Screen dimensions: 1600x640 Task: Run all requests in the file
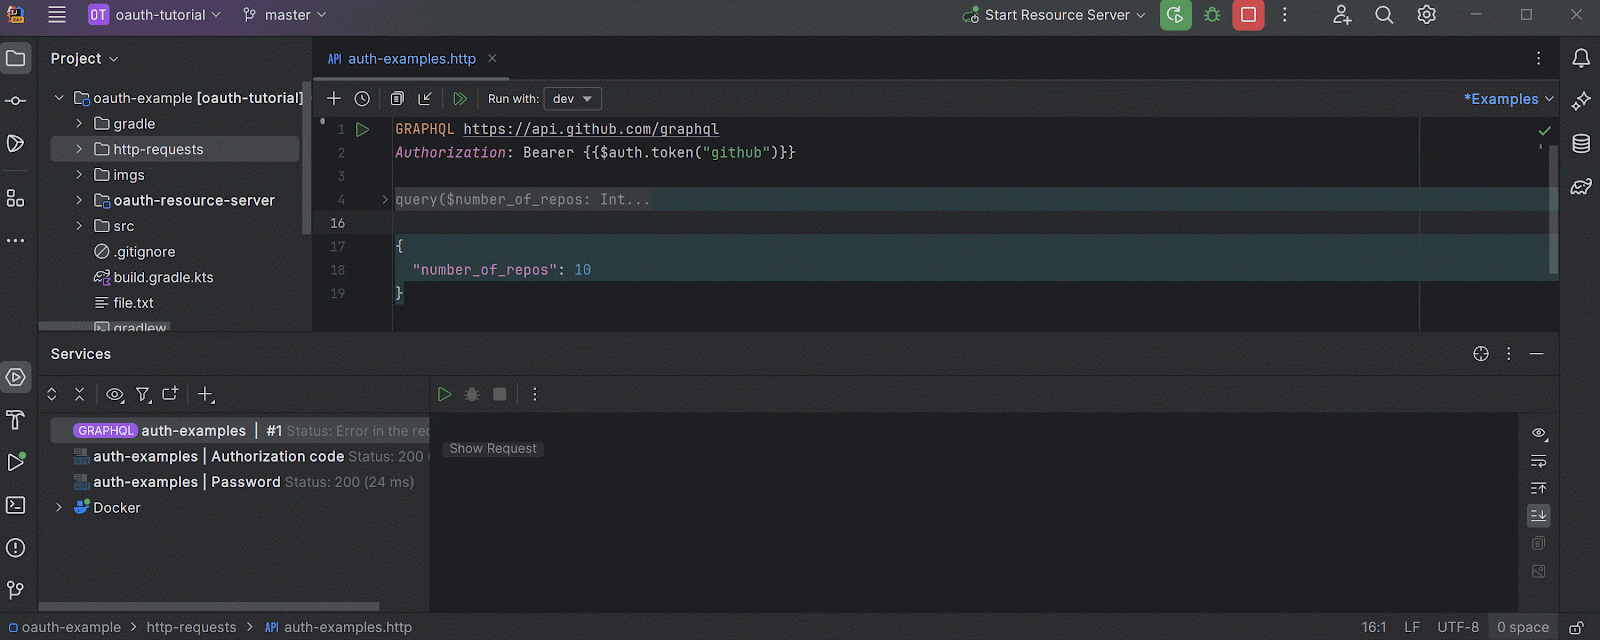pyautogui.click(x=460, y=99)
